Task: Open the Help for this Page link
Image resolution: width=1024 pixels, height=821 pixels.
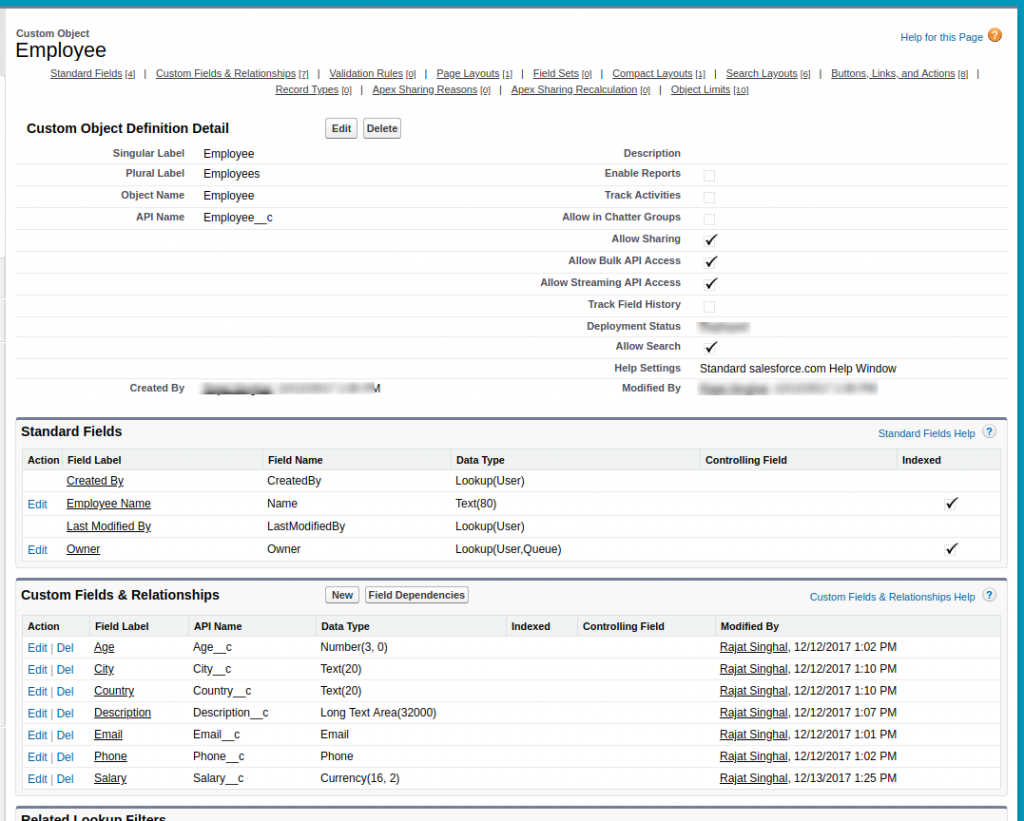Action: (941, 37)
